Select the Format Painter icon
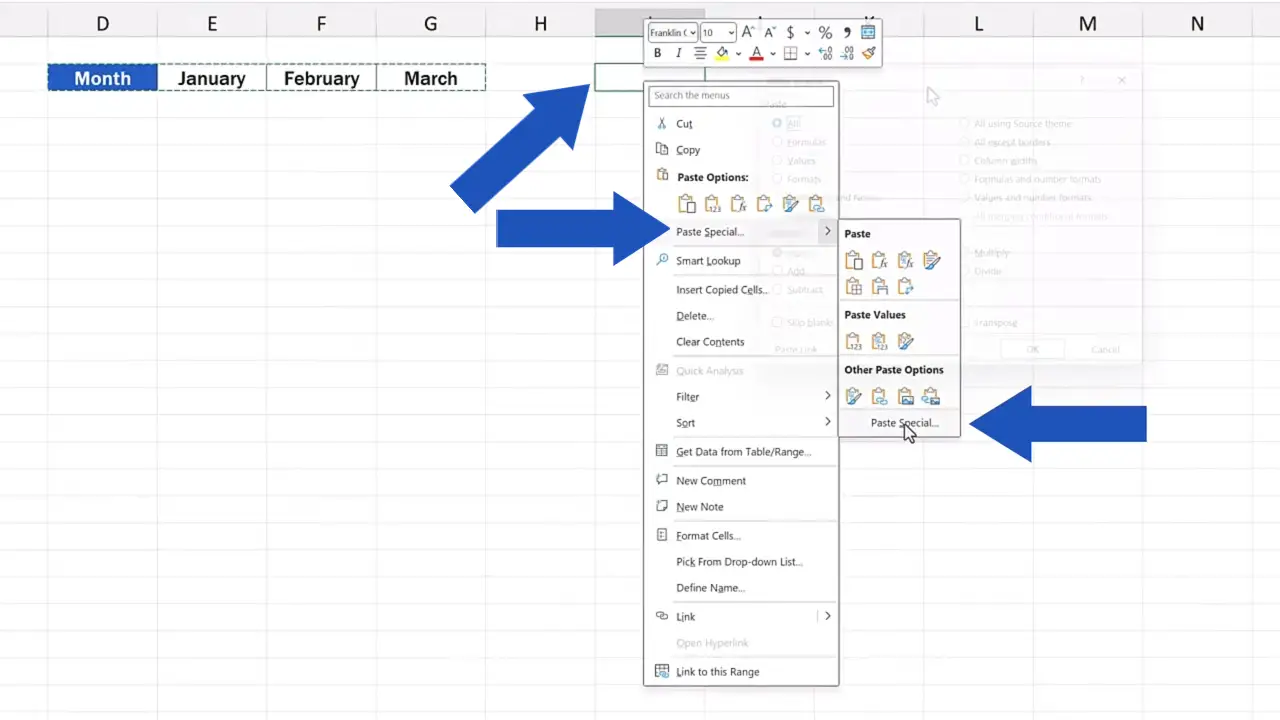The image size is (1280, 720). tap(868, 53)
